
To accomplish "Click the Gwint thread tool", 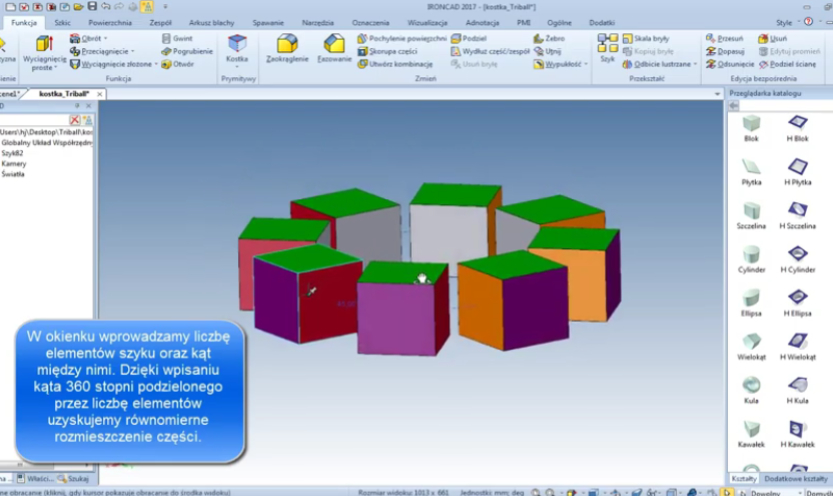I will coord(176,38).
